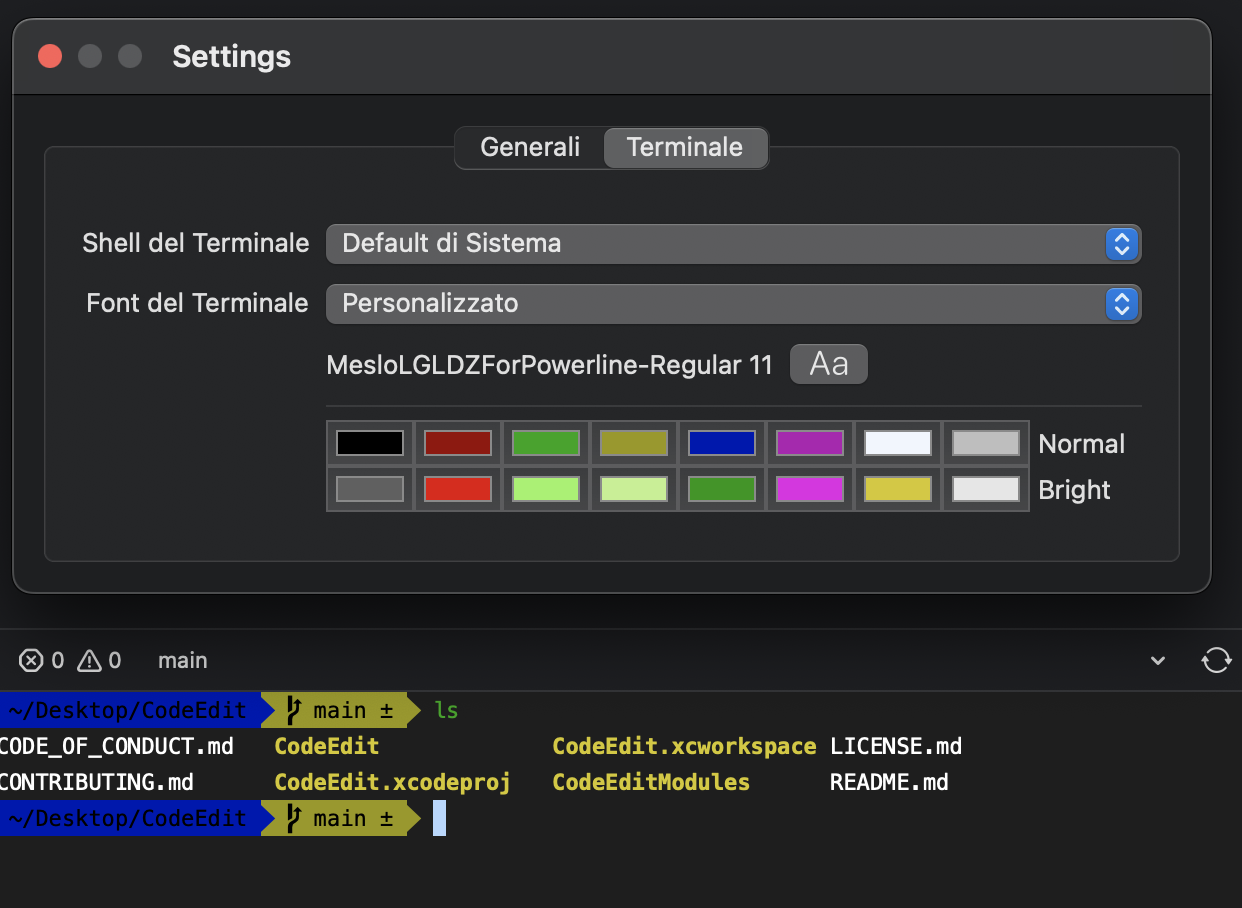The image size is (1242, 908).
Task: Pick the Normal olive yellow color swatch
Action: click(x=634, y=443)
